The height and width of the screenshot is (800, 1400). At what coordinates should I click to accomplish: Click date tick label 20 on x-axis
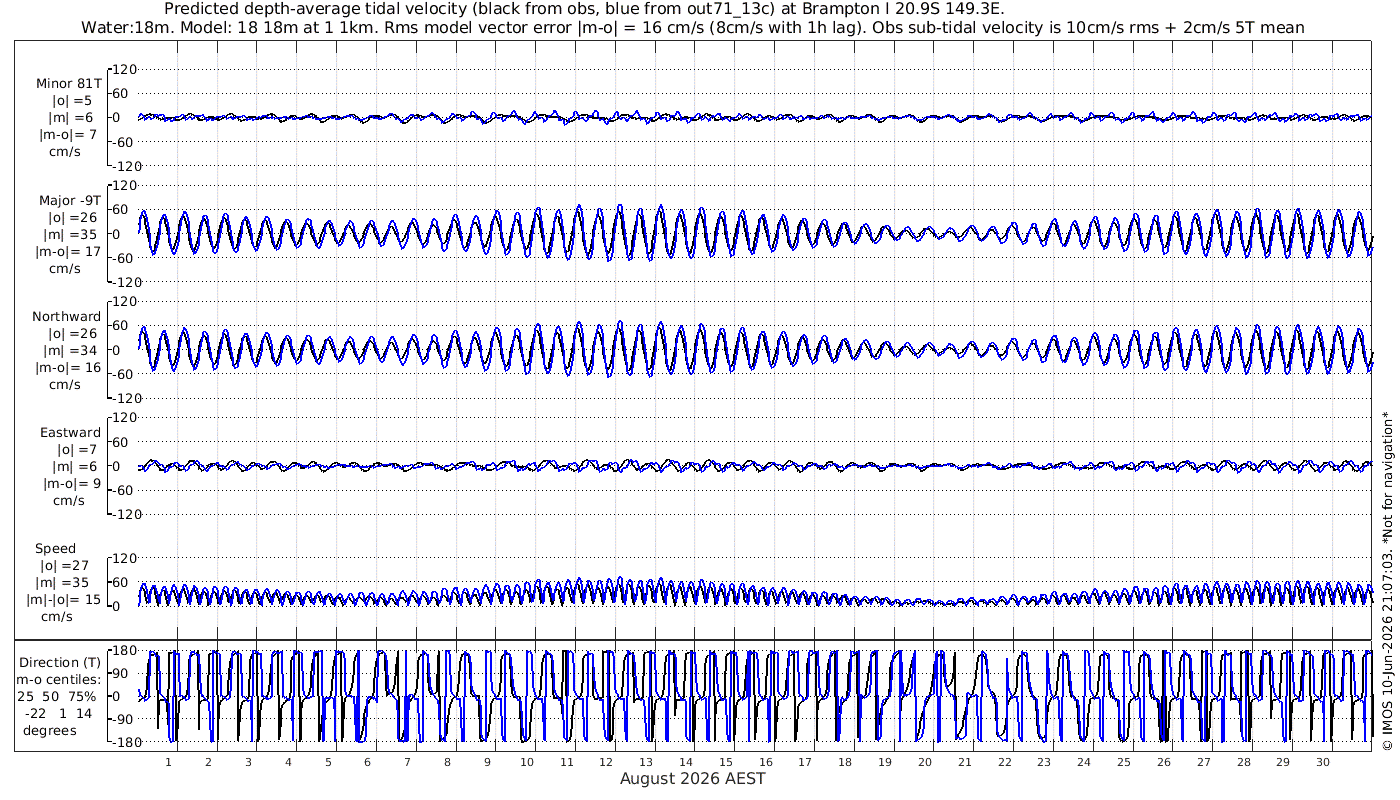[925, 762]
